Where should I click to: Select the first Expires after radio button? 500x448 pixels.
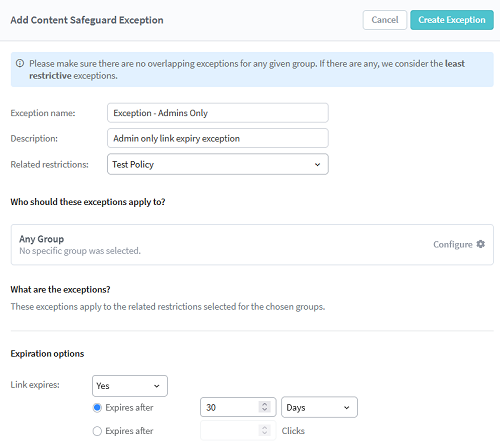97,408
